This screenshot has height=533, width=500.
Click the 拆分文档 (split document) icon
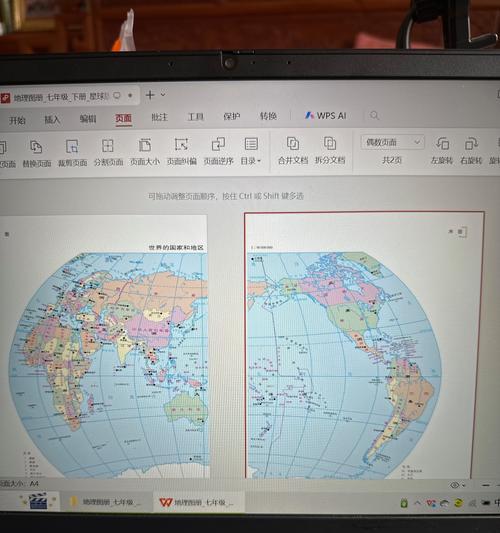330,143
